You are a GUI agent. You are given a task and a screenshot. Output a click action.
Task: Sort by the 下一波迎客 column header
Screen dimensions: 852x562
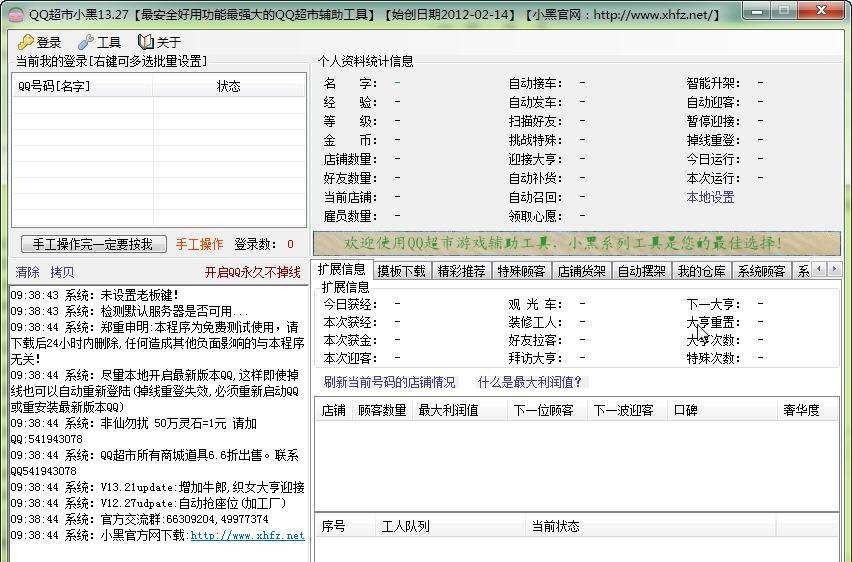click(627, 410)
